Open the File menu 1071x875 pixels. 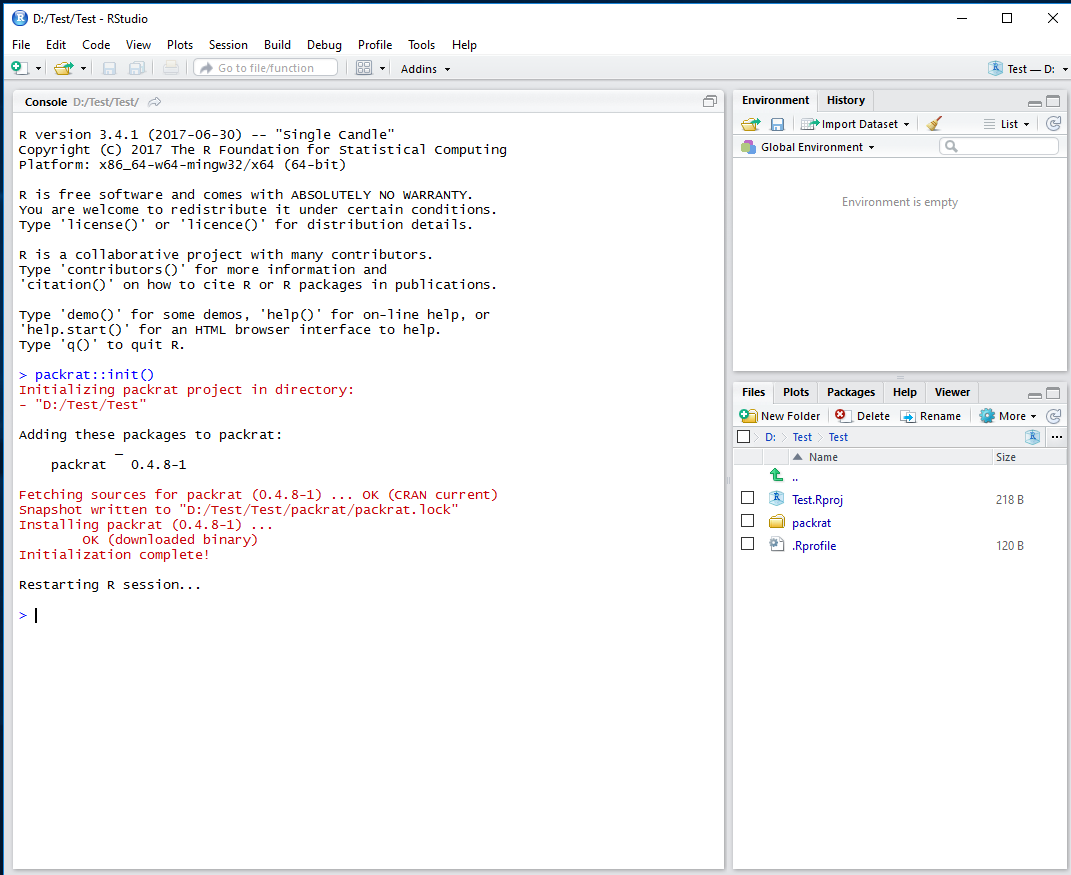21,44
